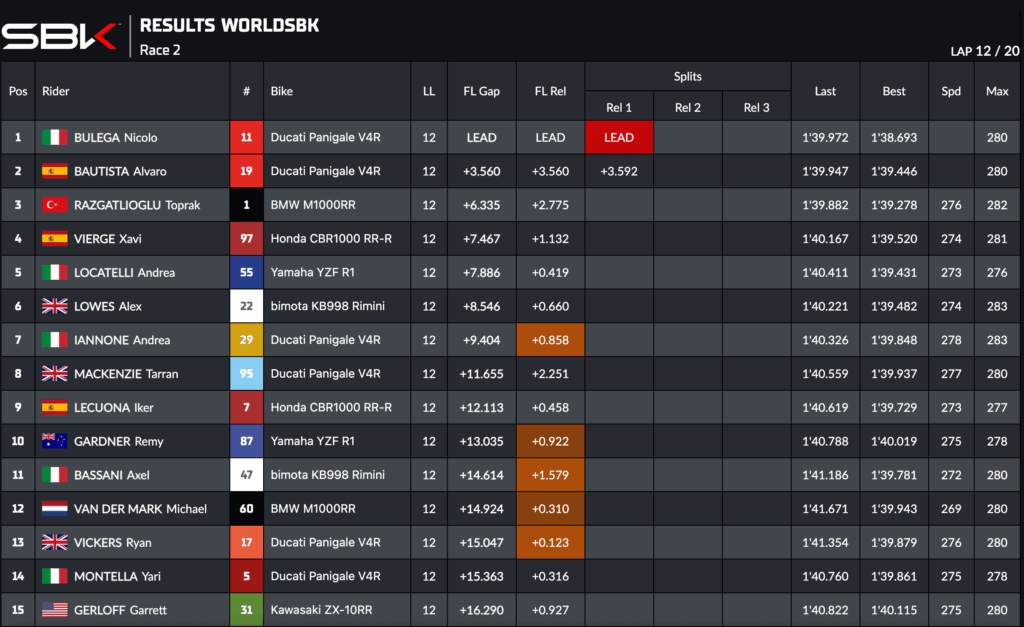Image resolution: width=1024 pixels, height=627 pixels.
Task: Click the Max speed column header
Action: tap(997, 91)
